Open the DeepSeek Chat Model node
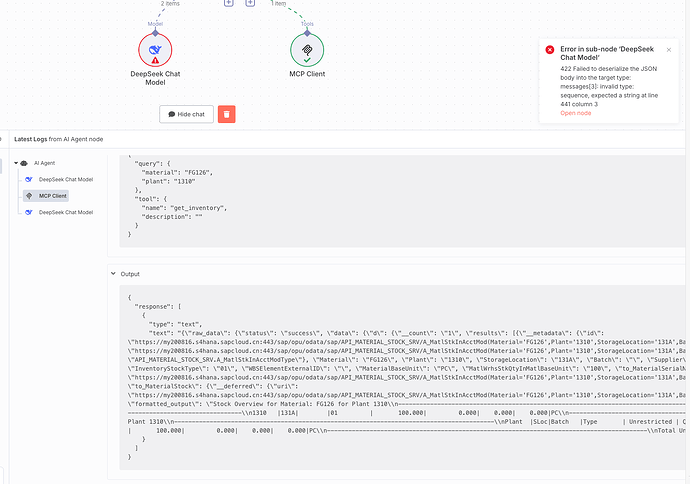 [x=155, y=50]
